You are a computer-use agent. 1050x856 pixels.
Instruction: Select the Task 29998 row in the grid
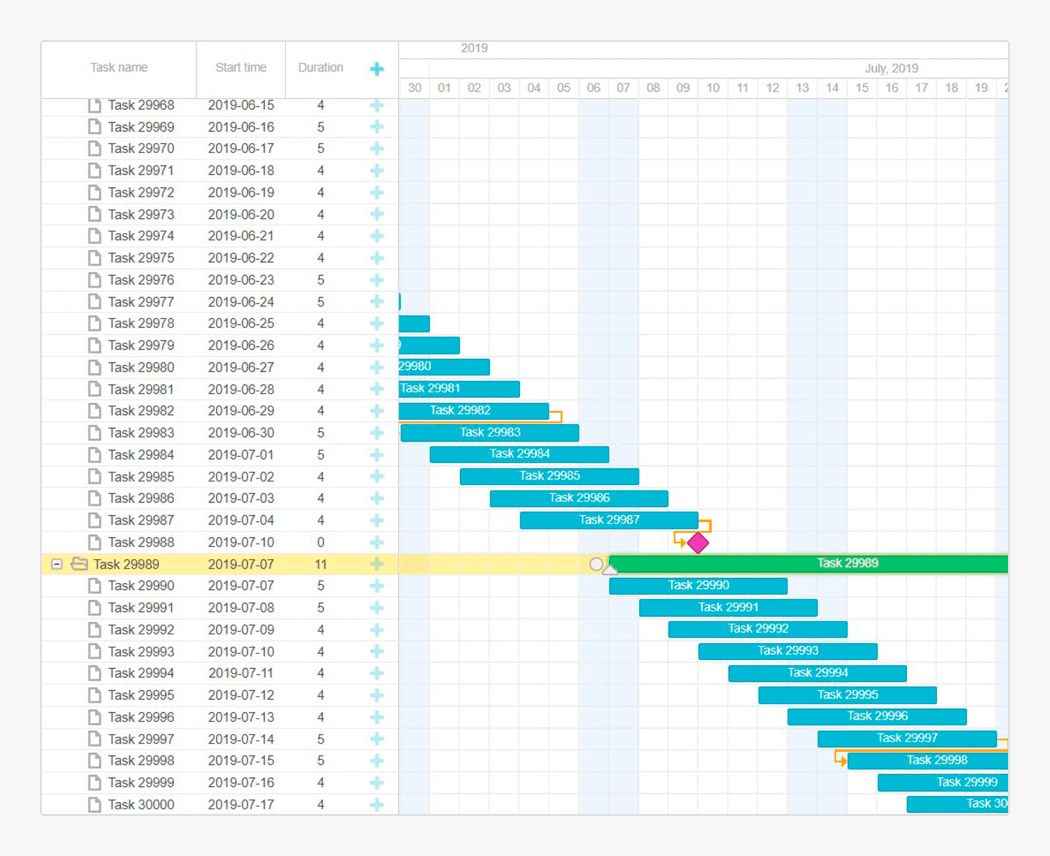pyautogui.click(x=141, y=761)
